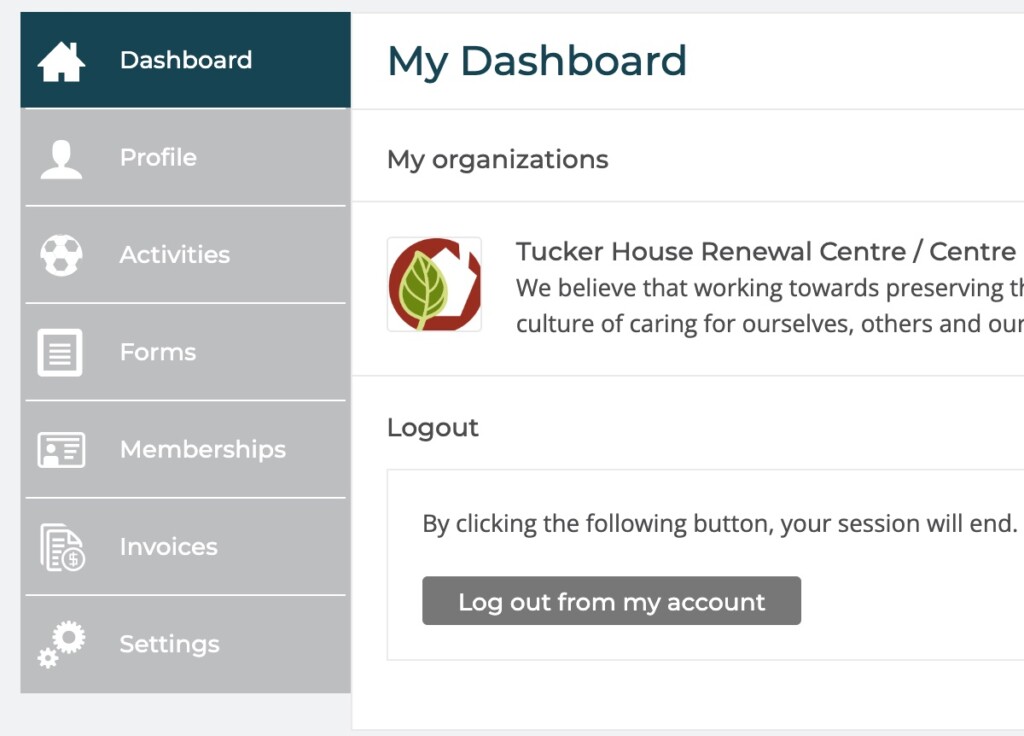Click Log out from my account button

click(611, 601)
